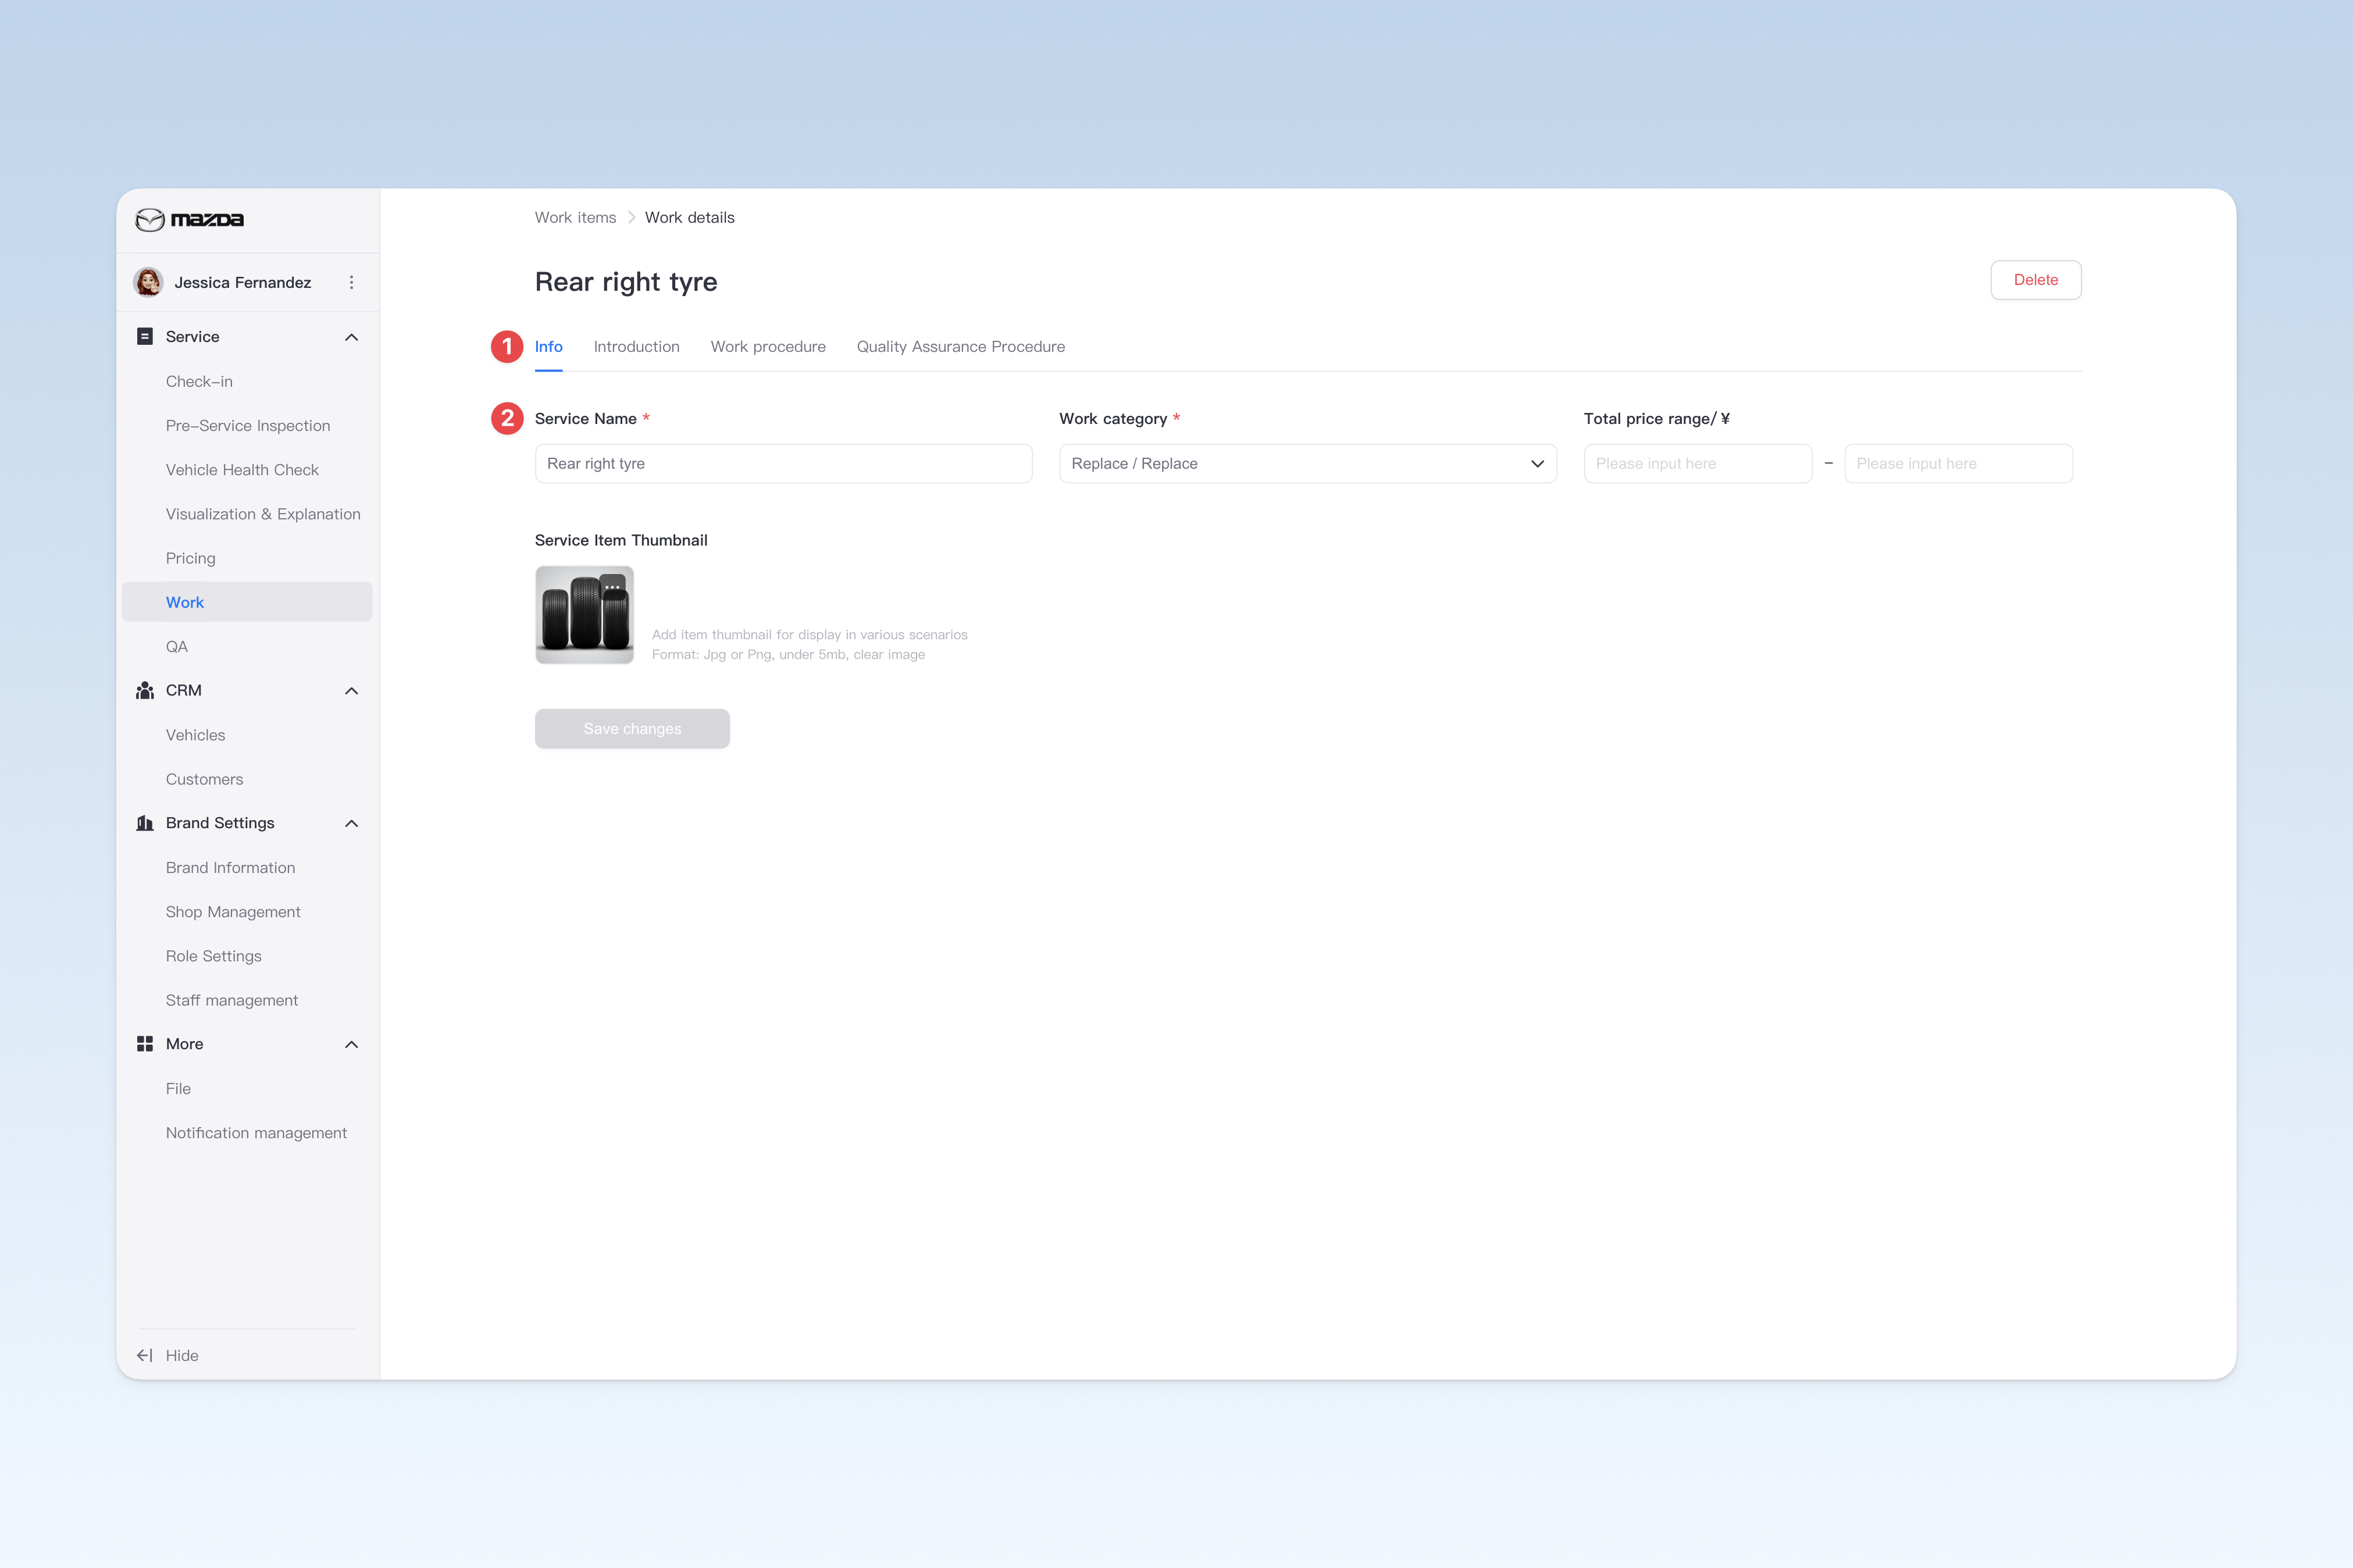Click Jessica Fernandez avatar picture
2353x1568 pixels.
[149, 282]
